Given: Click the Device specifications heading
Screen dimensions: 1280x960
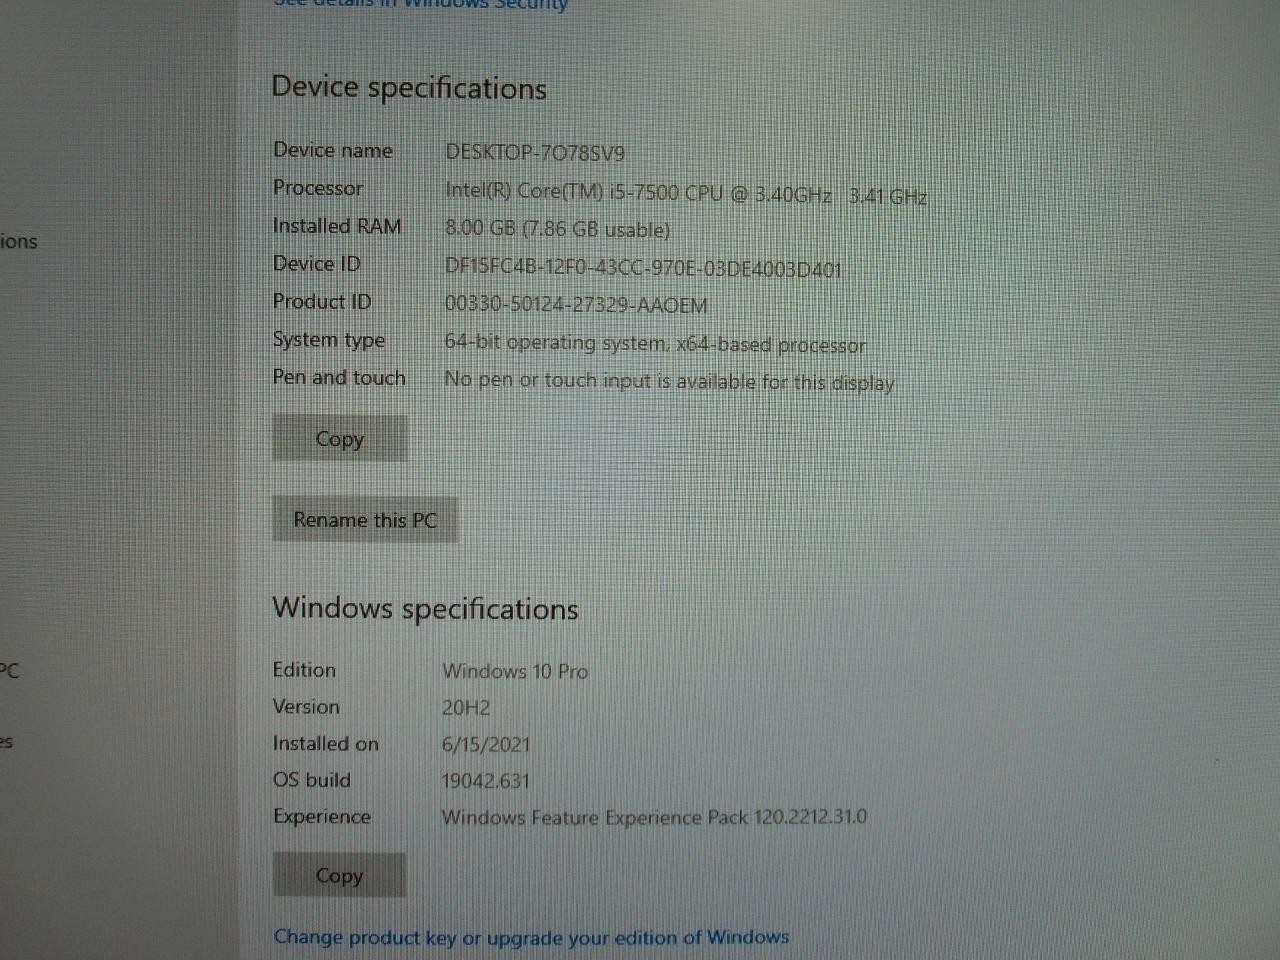Looking at the screenshot, I should pyautogui.click(x=409, y=88).
